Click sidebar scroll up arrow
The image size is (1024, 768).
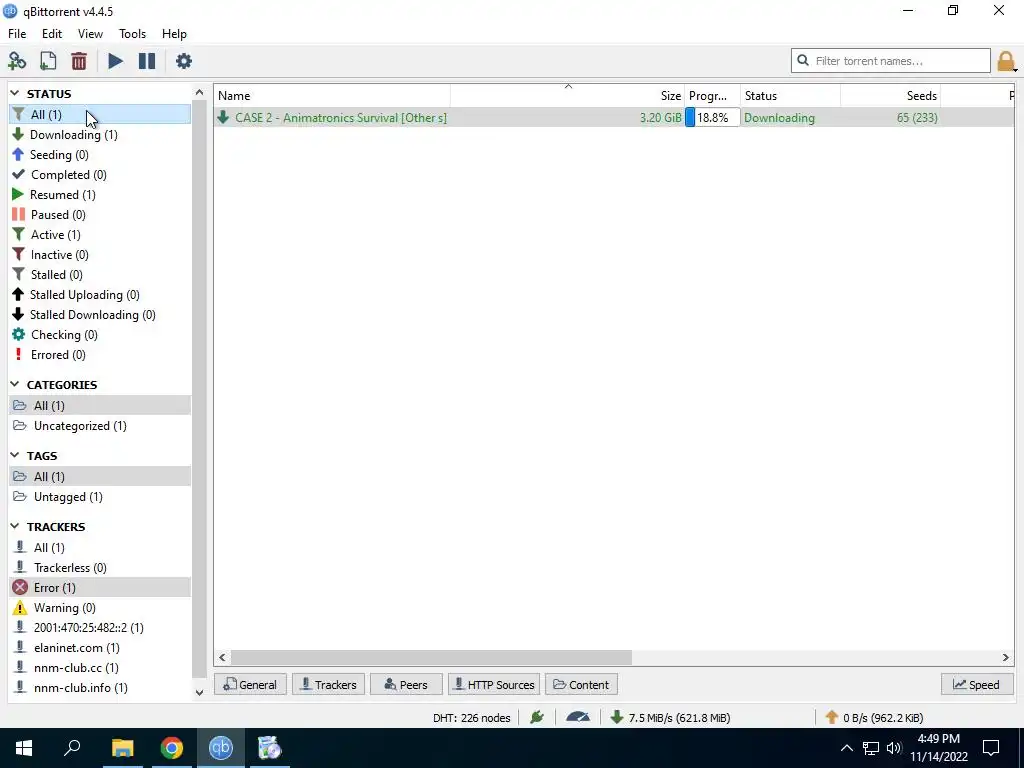point(199,92)
